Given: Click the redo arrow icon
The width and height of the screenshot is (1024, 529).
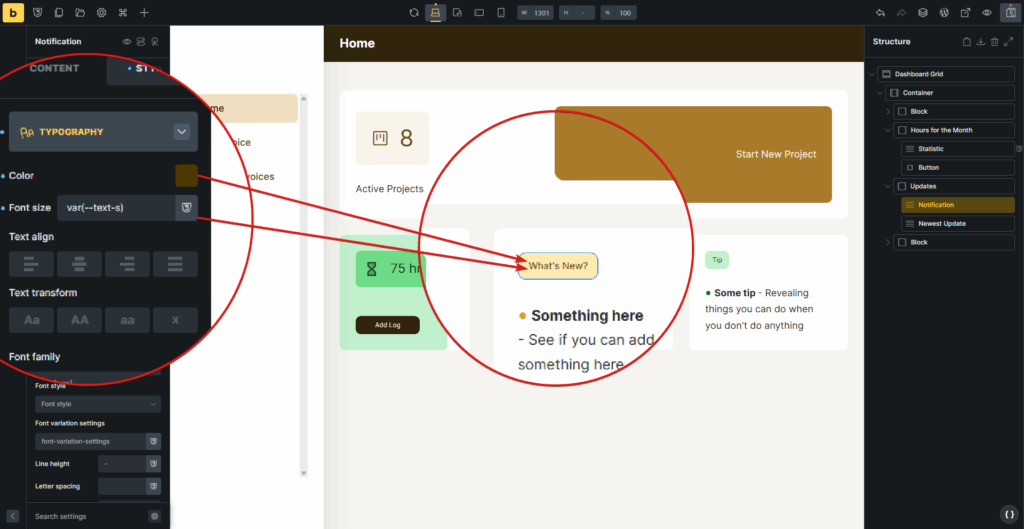Looking at the screenshot, I should (901, 12).
